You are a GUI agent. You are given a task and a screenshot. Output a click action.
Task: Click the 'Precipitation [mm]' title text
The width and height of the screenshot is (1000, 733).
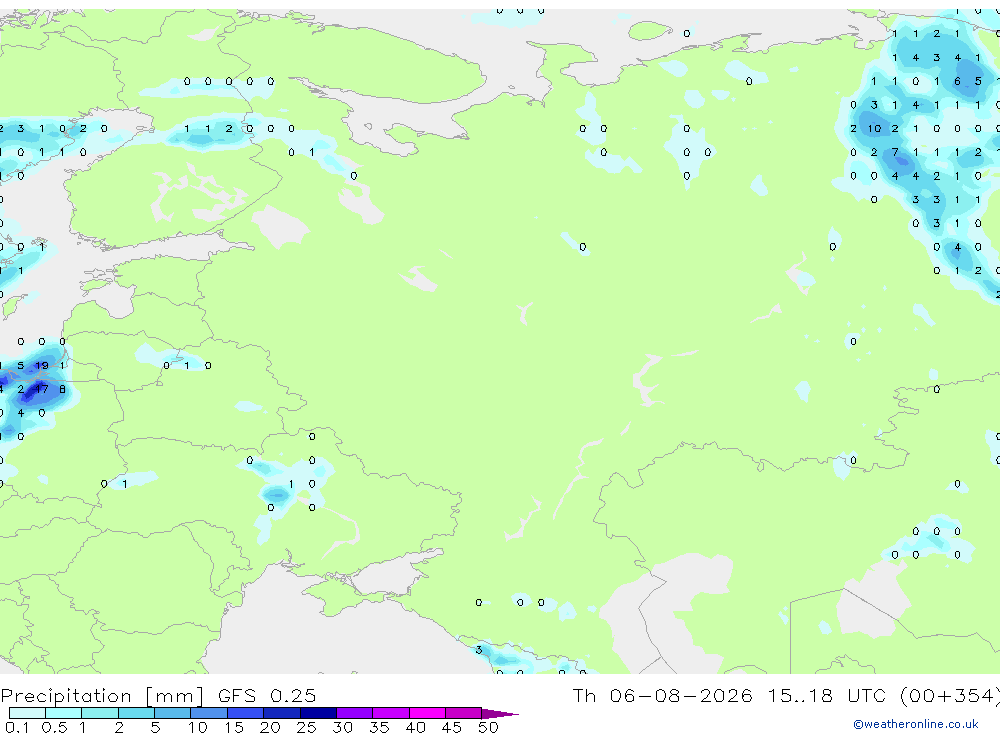tap(102, 695)
